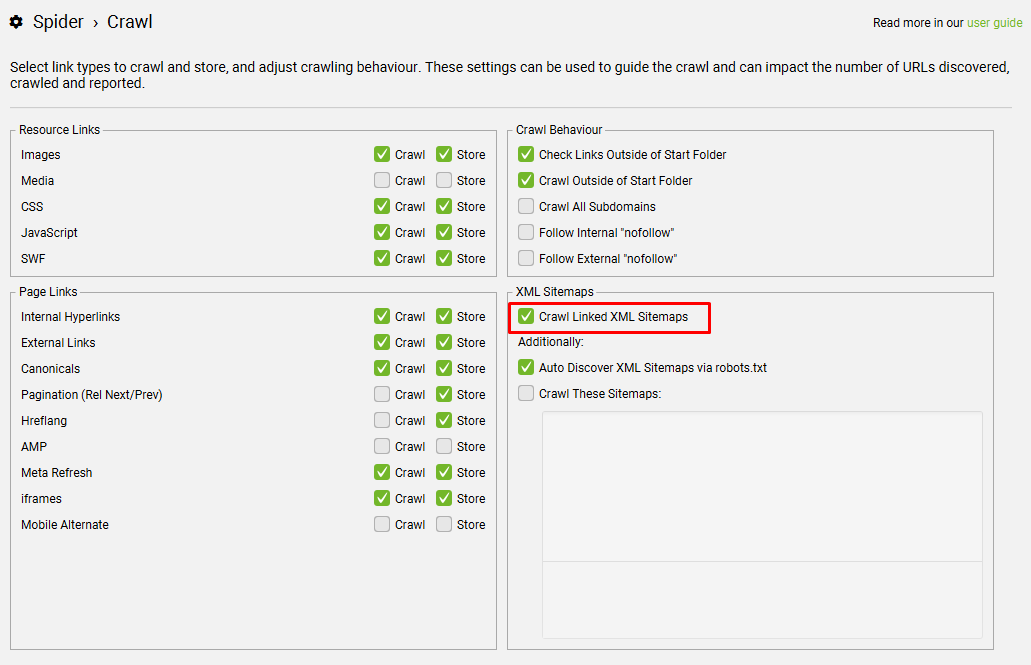
Task: Enable Crawl All Subdomains
Action: 525,206
